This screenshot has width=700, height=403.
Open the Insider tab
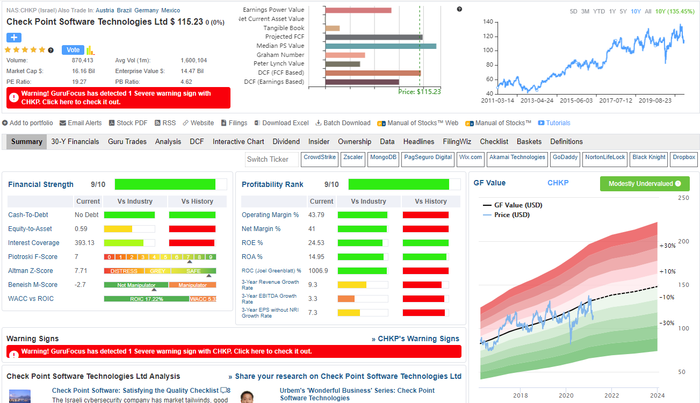(x=319, y=141)
